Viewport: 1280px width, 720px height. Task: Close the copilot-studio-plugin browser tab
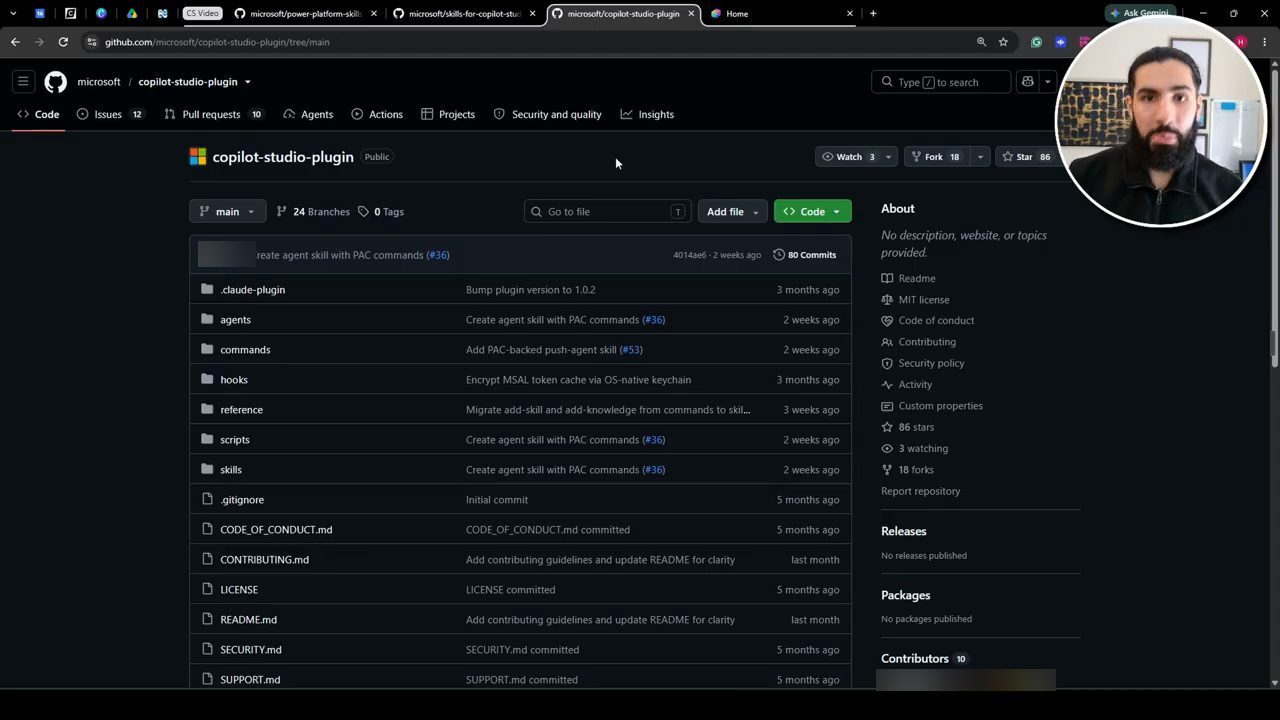(x=691, y=14)
